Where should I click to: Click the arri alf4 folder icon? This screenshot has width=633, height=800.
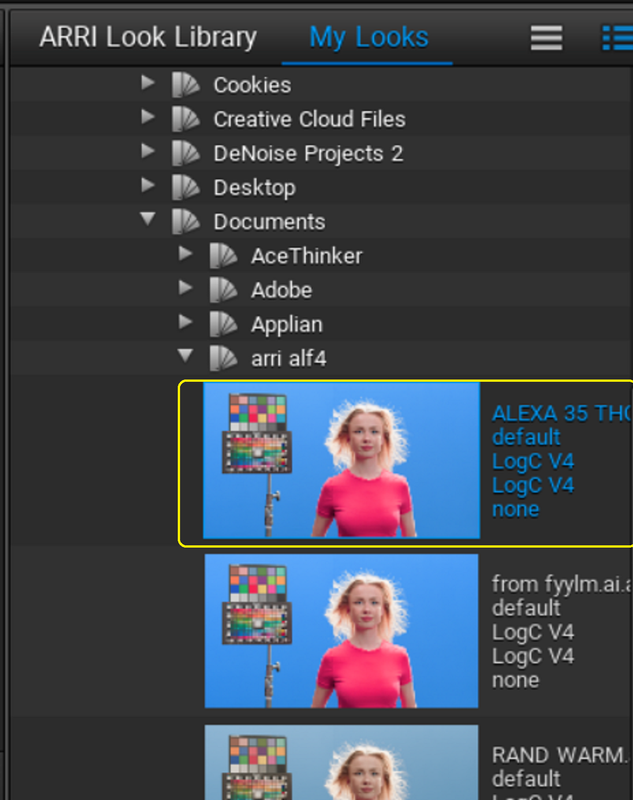[223, 358]
